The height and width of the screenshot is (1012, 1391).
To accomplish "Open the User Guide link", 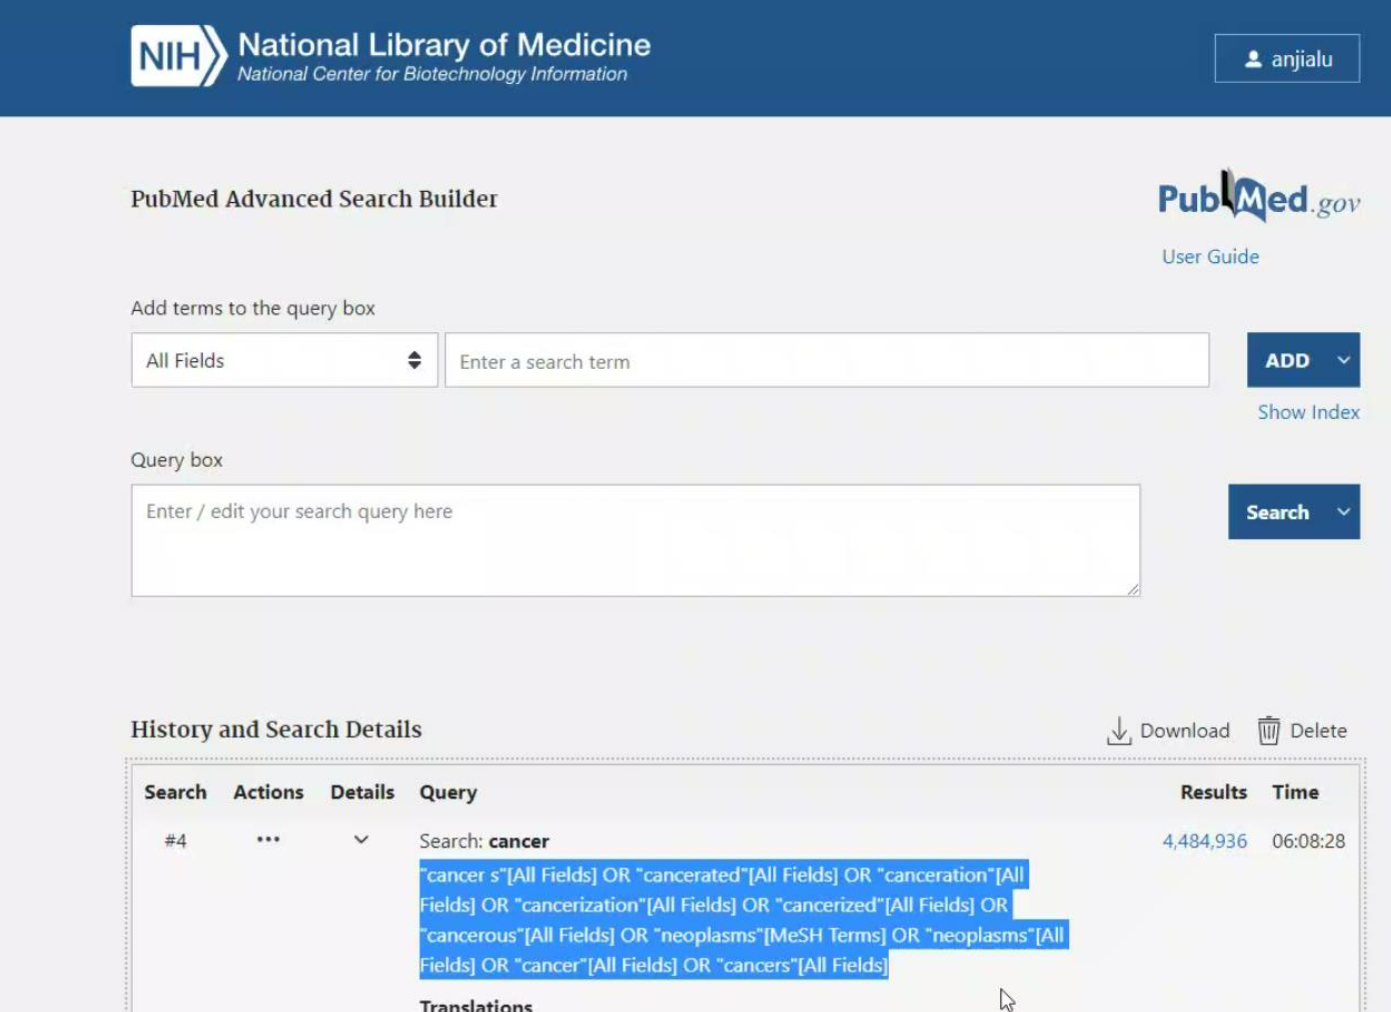I will (x=1210, y=257).
